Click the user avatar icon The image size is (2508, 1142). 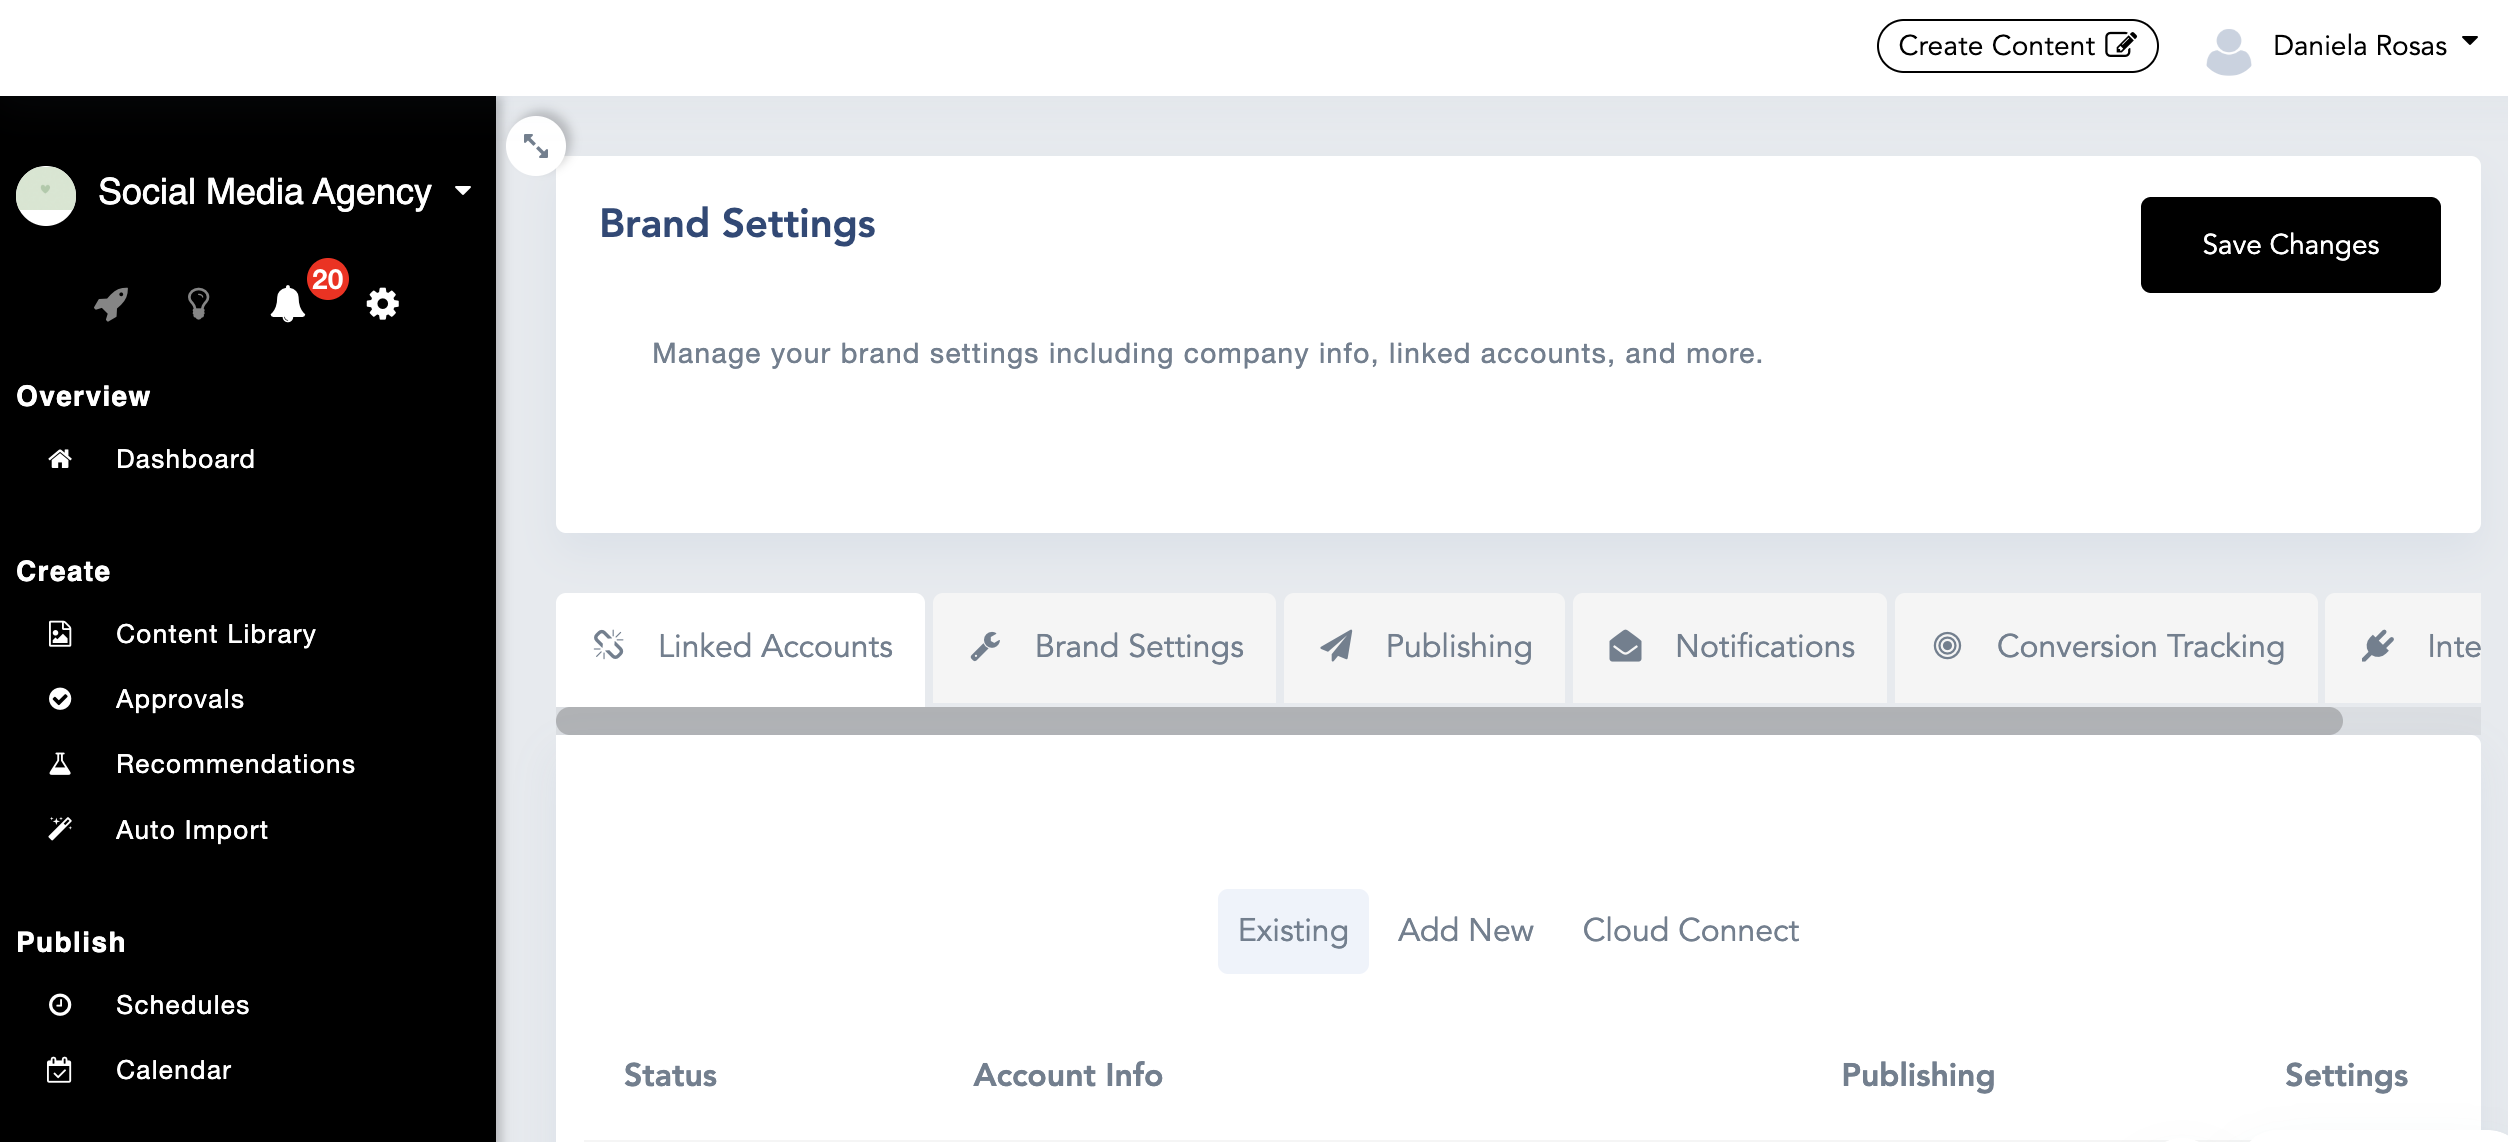(2228, 50)
